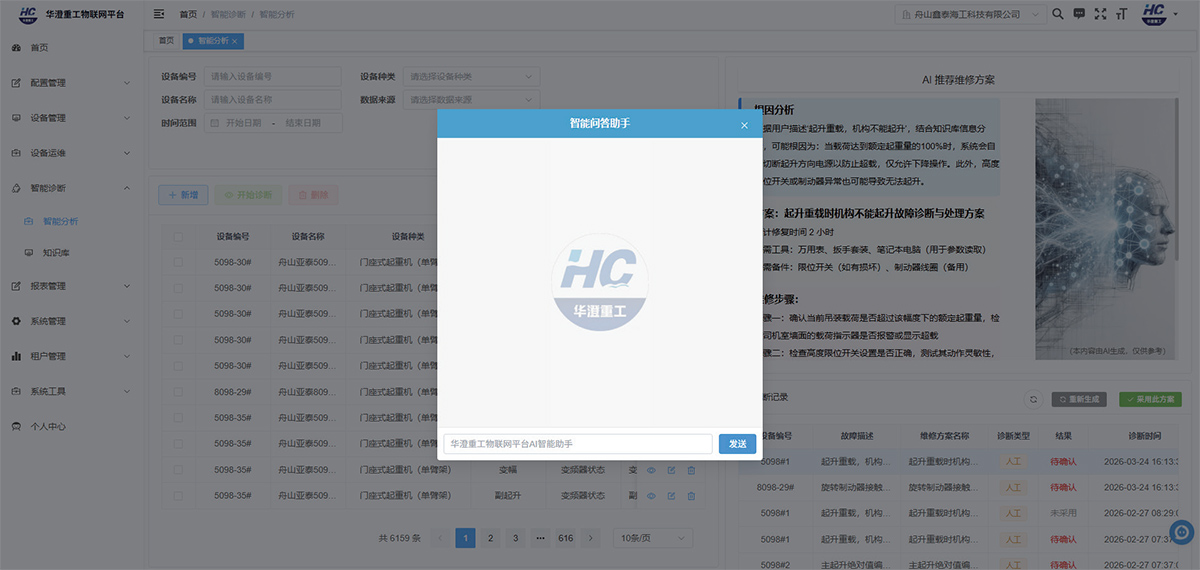1200x570 pixels.
Task: Click the 重新生成 regenerate button
Action: click(x=1078, y=399)
